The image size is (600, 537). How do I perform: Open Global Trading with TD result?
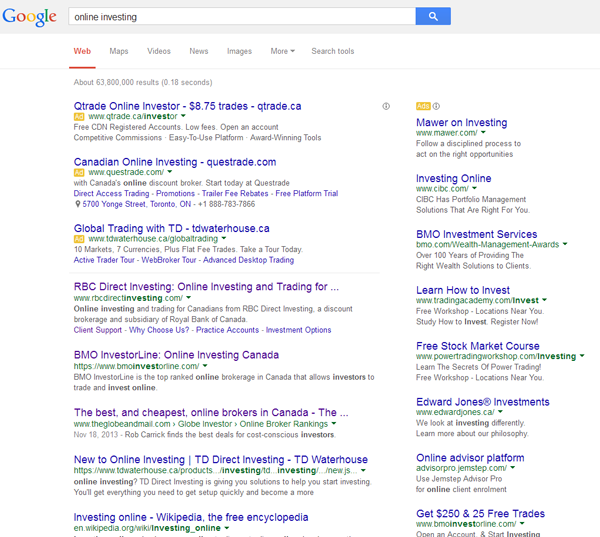point(171,229)
